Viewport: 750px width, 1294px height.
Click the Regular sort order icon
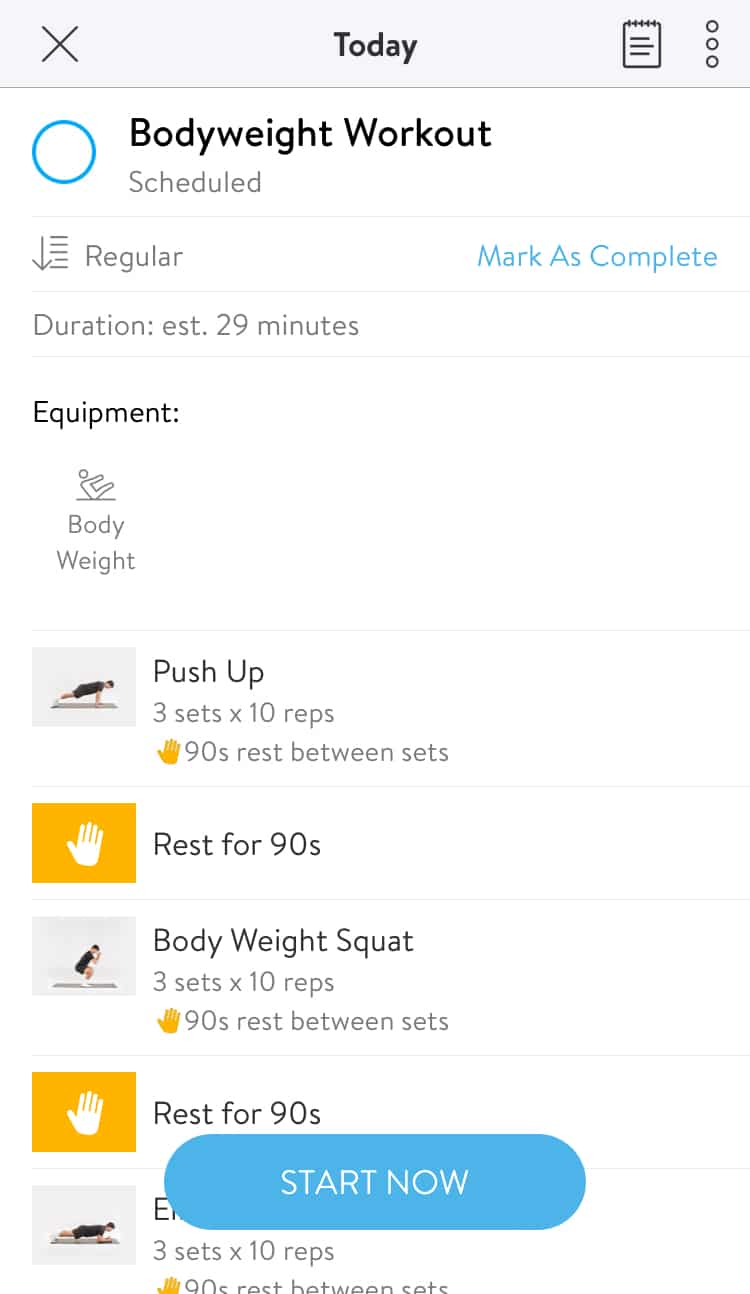[51, 255]
